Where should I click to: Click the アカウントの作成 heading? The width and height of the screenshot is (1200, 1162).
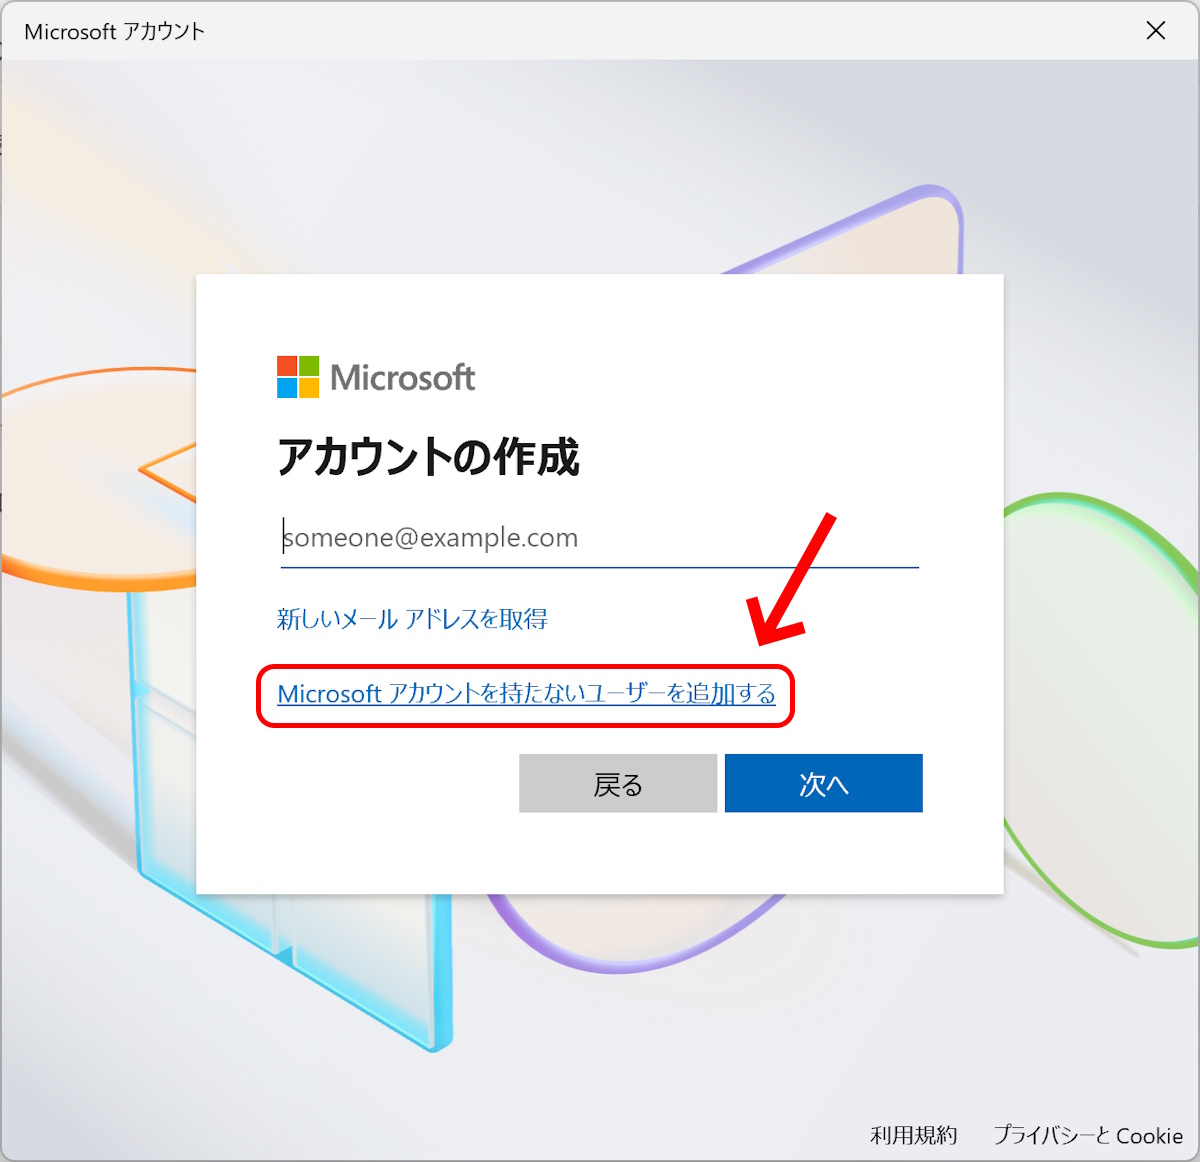tap(429, 459)
